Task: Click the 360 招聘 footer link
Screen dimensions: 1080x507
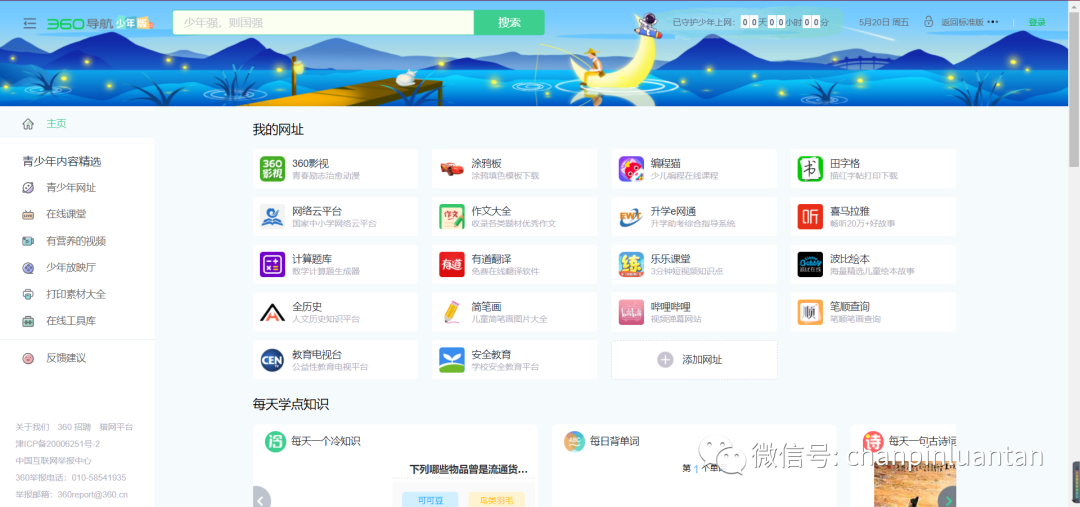Action: point(74,427)
